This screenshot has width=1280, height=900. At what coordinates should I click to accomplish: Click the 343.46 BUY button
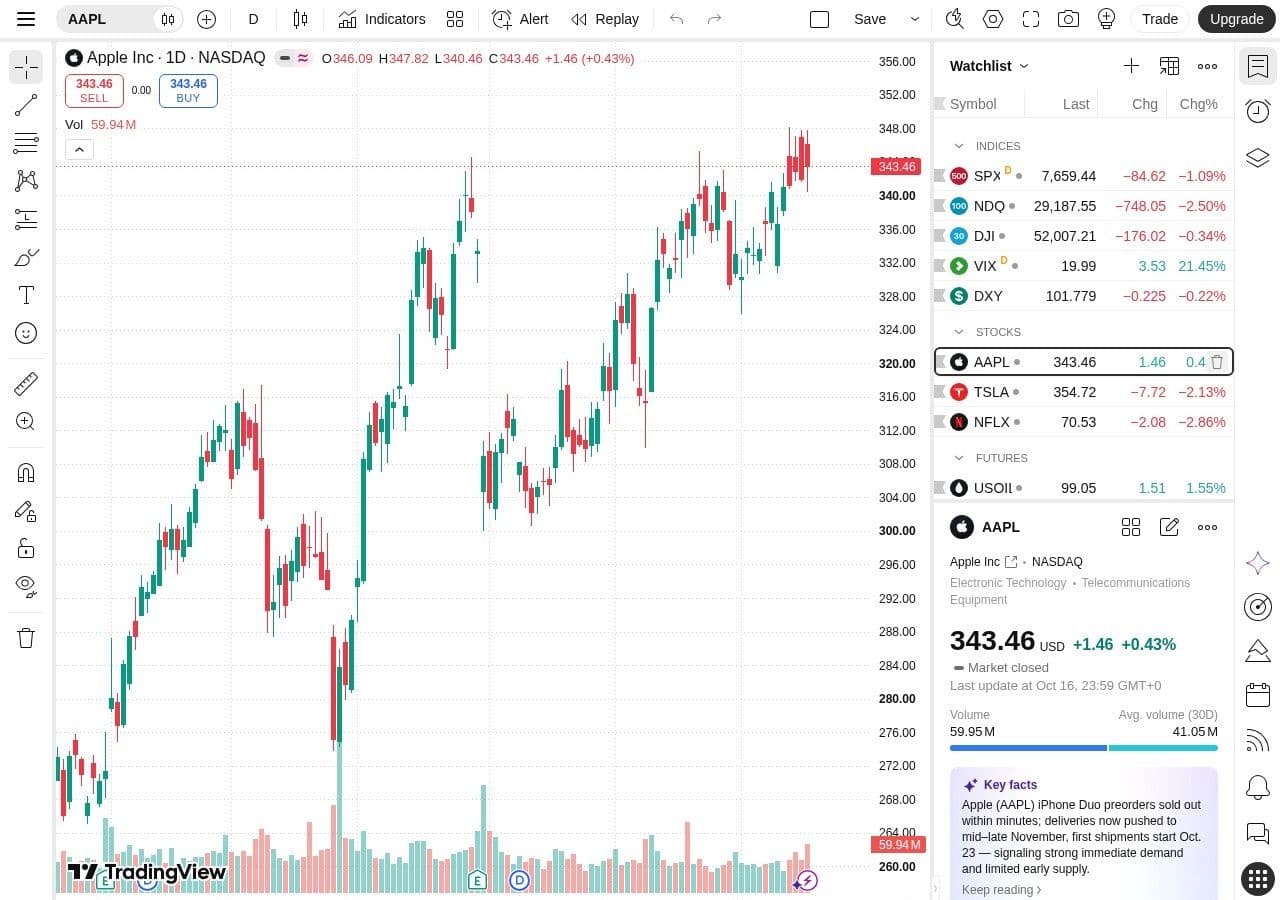[188, 91]
